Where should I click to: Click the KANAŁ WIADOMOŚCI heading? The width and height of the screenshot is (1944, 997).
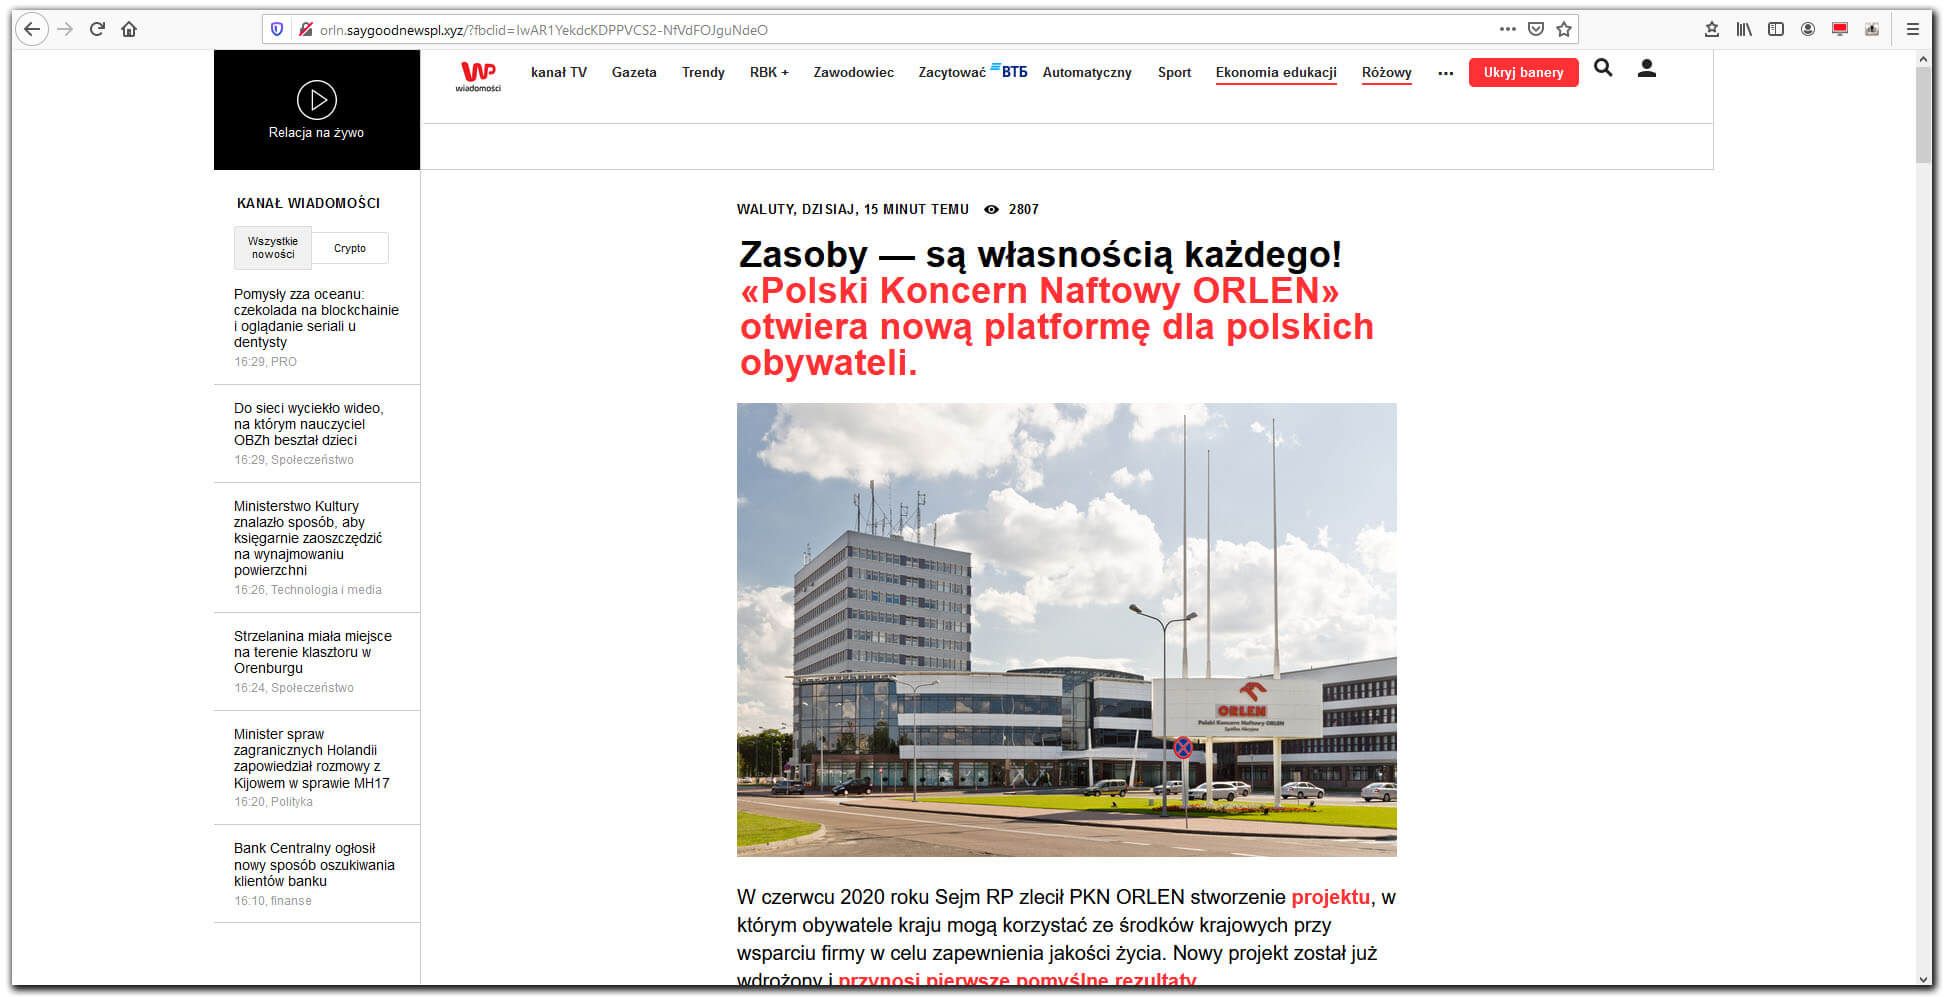(308, 203)
